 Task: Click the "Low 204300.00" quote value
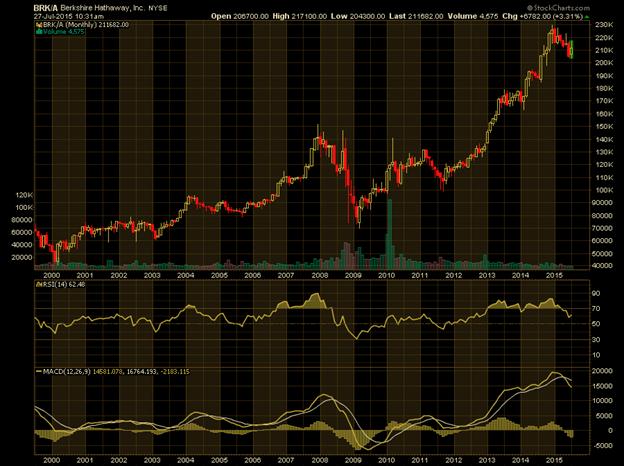[x=358, y=16]
